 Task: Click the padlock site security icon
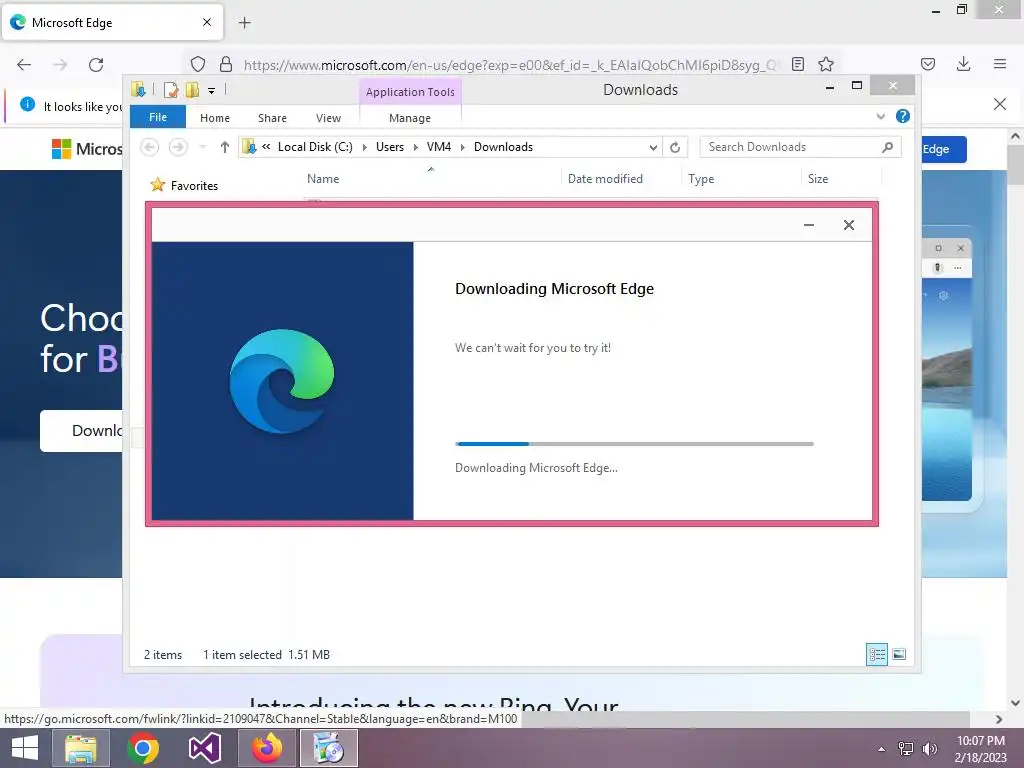coord(226,64)
